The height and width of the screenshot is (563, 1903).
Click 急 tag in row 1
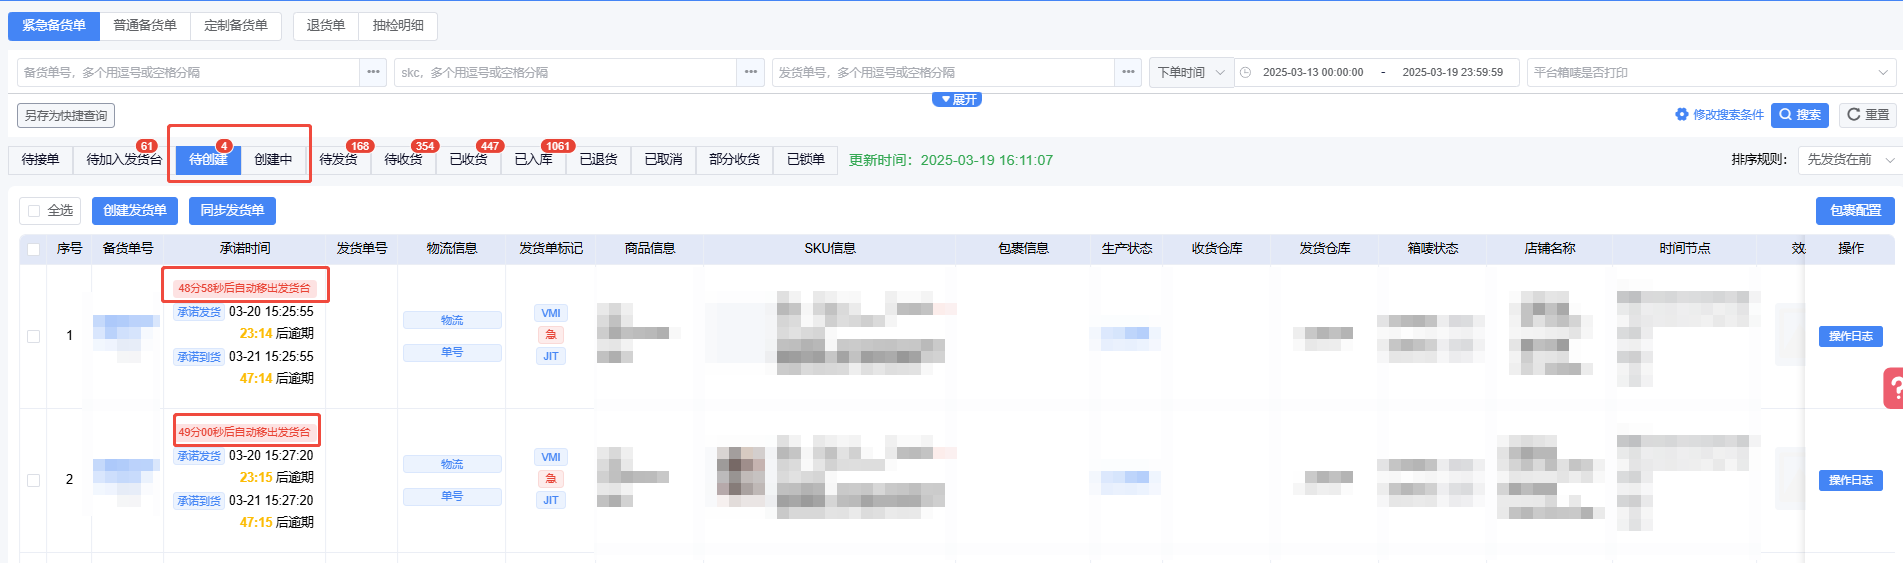click(x=551, y=335)
